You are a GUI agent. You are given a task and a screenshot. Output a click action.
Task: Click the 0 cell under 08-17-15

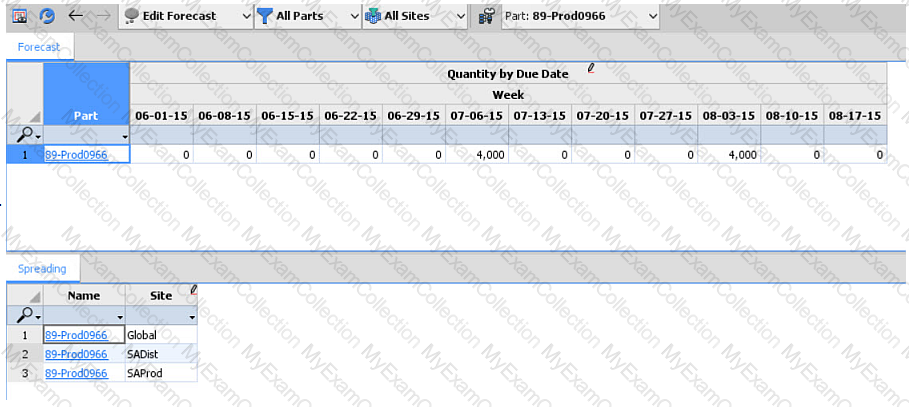coord(855,154)
